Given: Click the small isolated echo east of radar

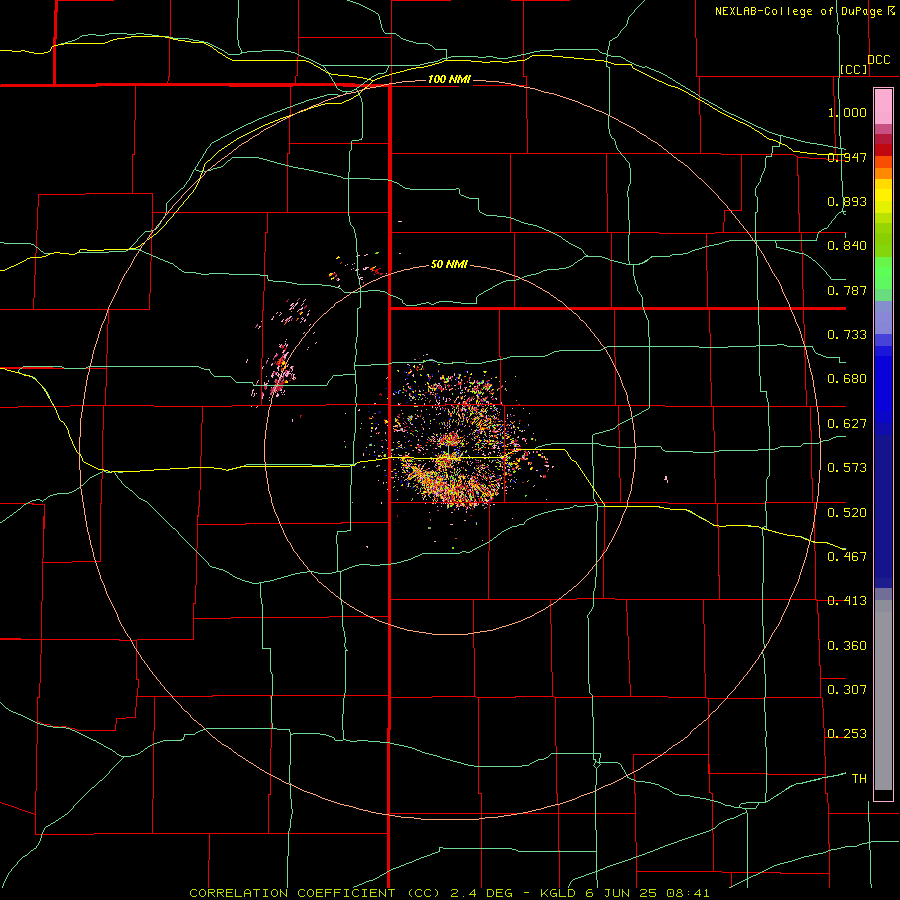Looking at the screenshot, I should click(x=666, y=478).
